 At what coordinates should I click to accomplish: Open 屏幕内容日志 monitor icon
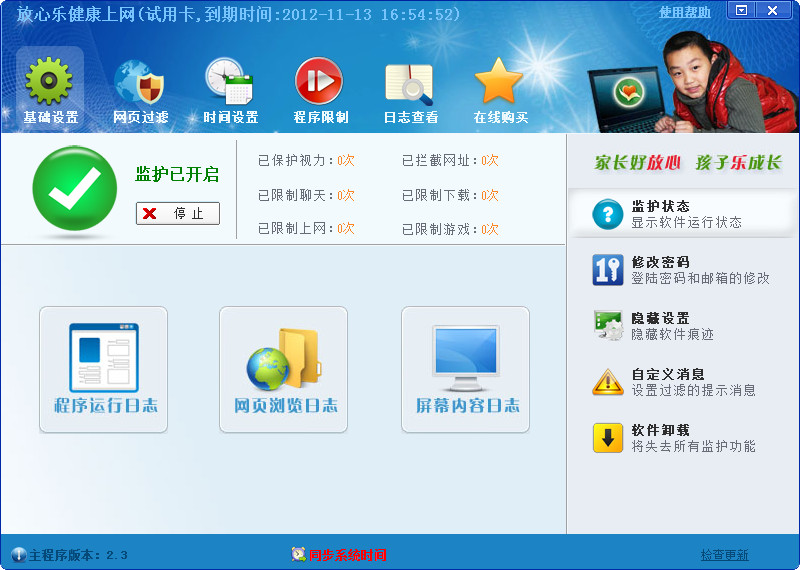tap(465, 358)
